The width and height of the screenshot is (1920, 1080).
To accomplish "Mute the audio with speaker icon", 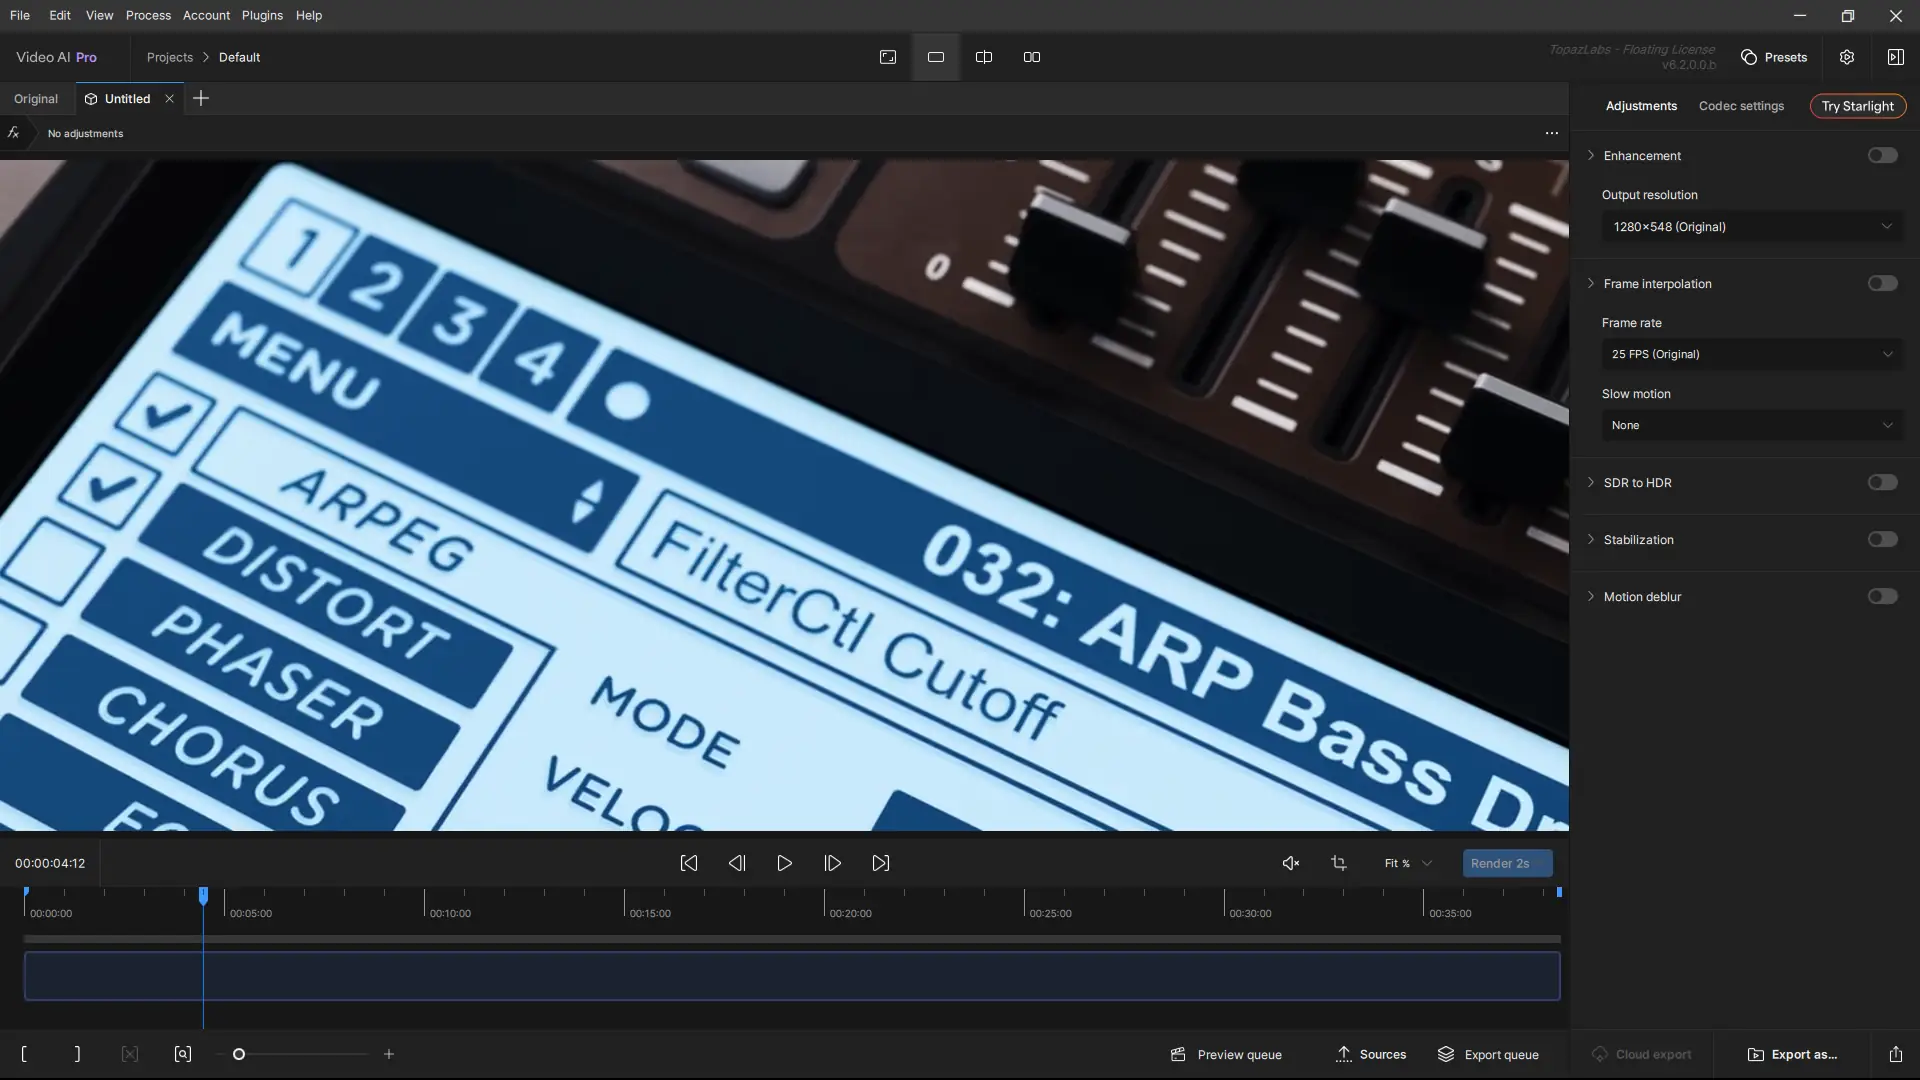I will [x=1291, y=863].
